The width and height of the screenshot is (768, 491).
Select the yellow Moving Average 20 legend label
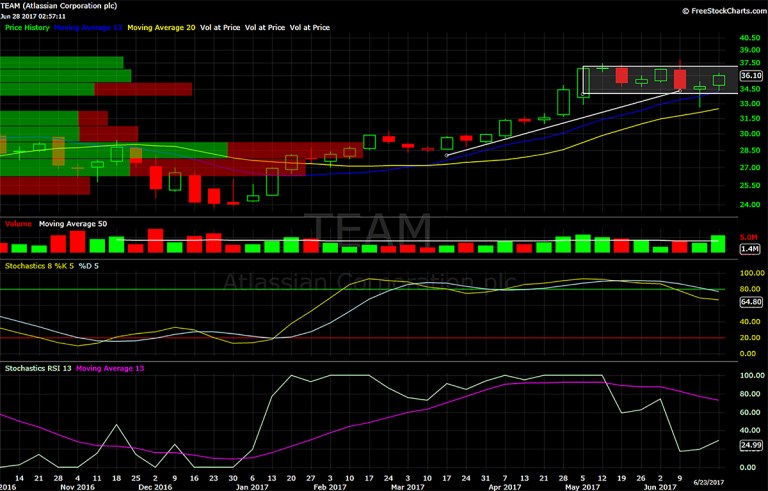[x=161, y=27]
